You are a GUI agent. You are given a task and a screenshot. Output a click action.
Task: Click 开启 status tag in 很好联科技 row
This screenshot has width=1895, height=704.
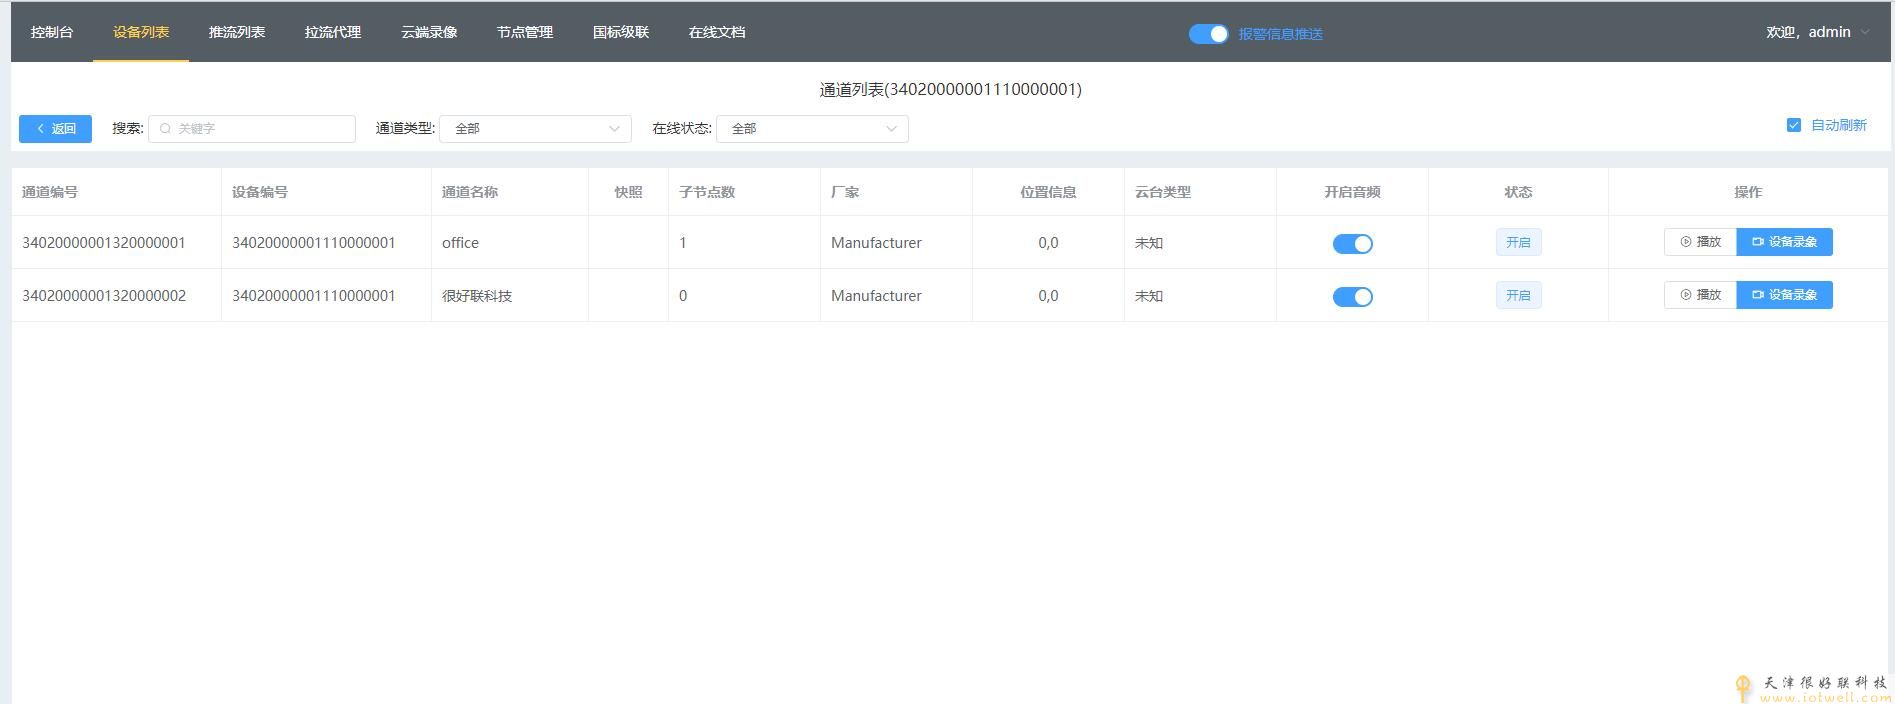(1518, 295)
